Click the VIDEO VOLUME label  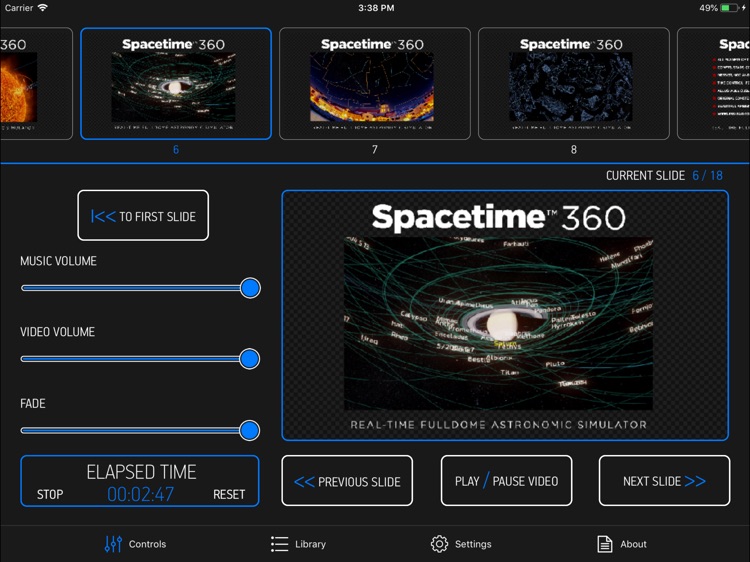click(x=57, y=331)
